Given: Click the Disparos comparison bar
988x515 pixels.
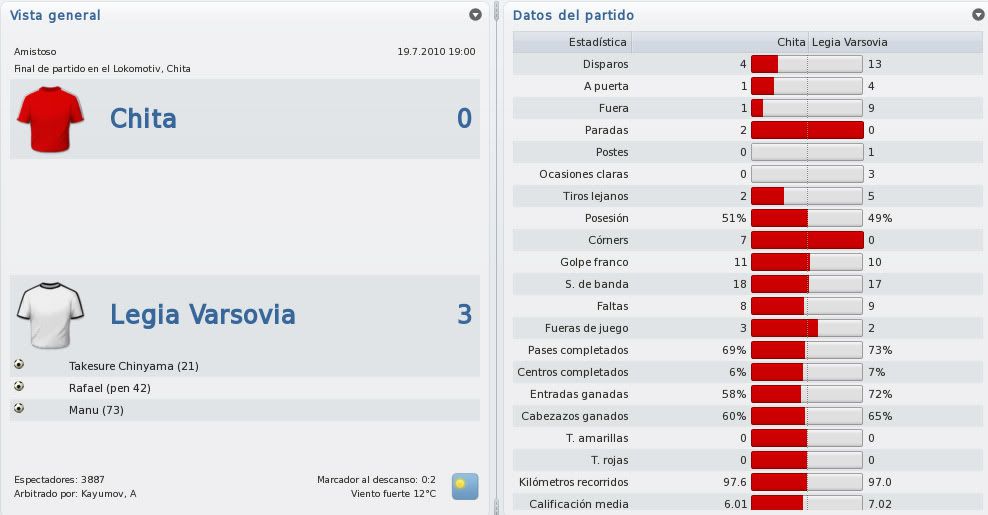Looking at the screenshot, I should pyautogui.click(x=807, y=64).
